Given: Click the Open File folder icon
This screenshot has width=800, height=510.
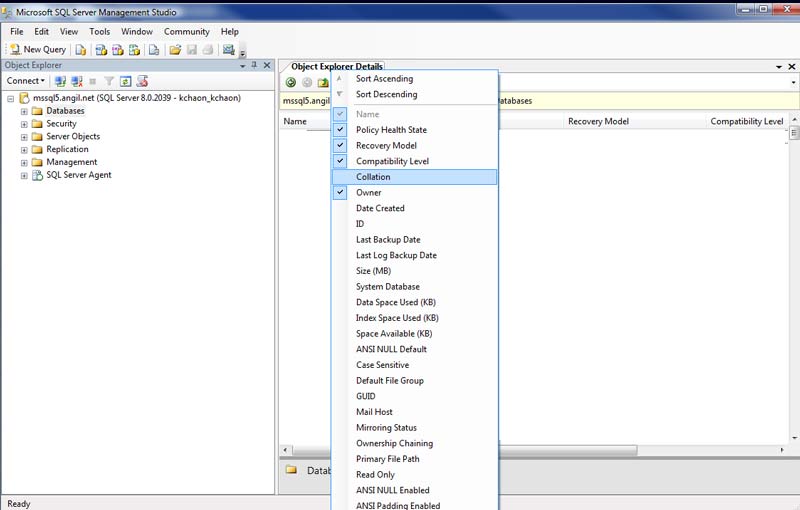Looking at the screenshot, I should (175, 49).
